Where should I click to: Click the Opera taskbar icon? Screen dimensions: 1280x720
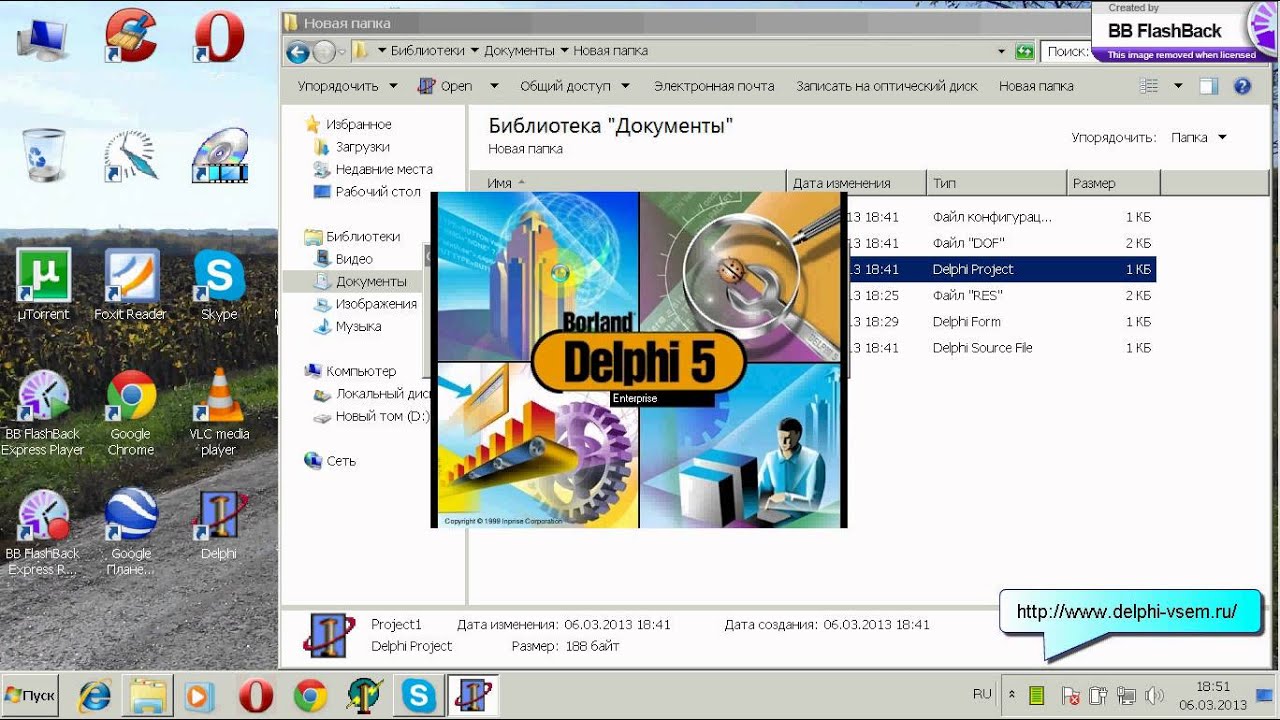click(x=255, y=695)
